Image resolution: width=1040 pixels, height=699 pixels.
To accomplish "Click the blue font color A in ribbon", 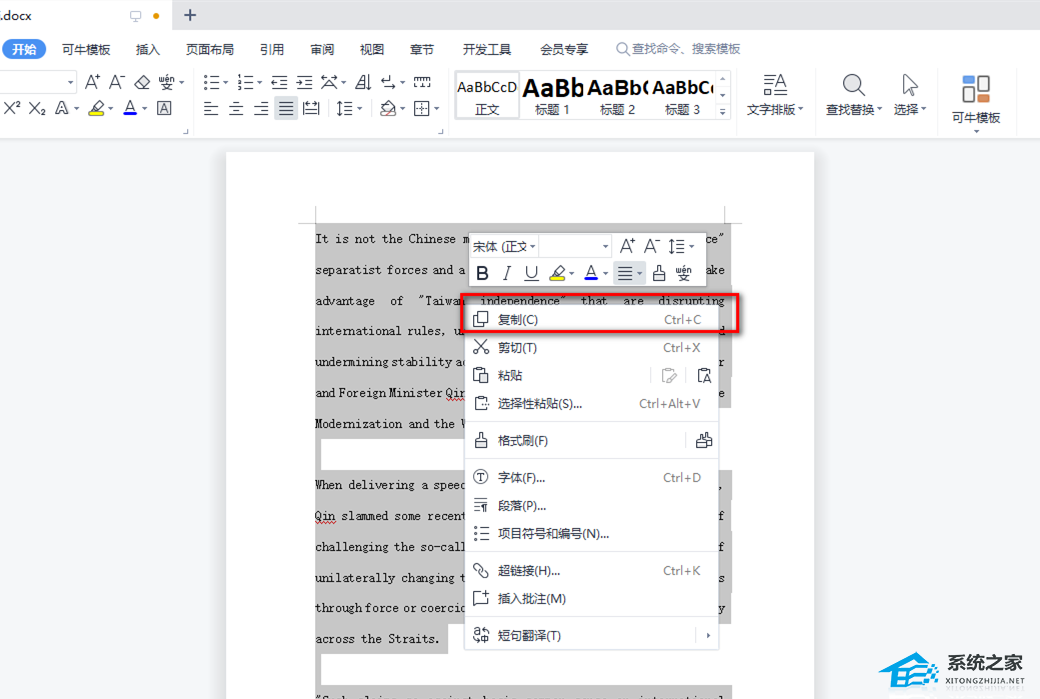I will coord(130,108).
